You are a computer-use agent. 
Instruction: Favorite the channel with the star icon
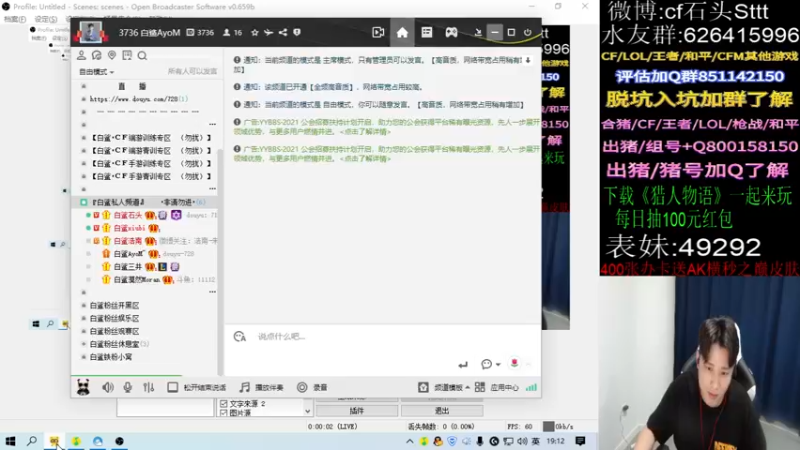click(255, 33)
